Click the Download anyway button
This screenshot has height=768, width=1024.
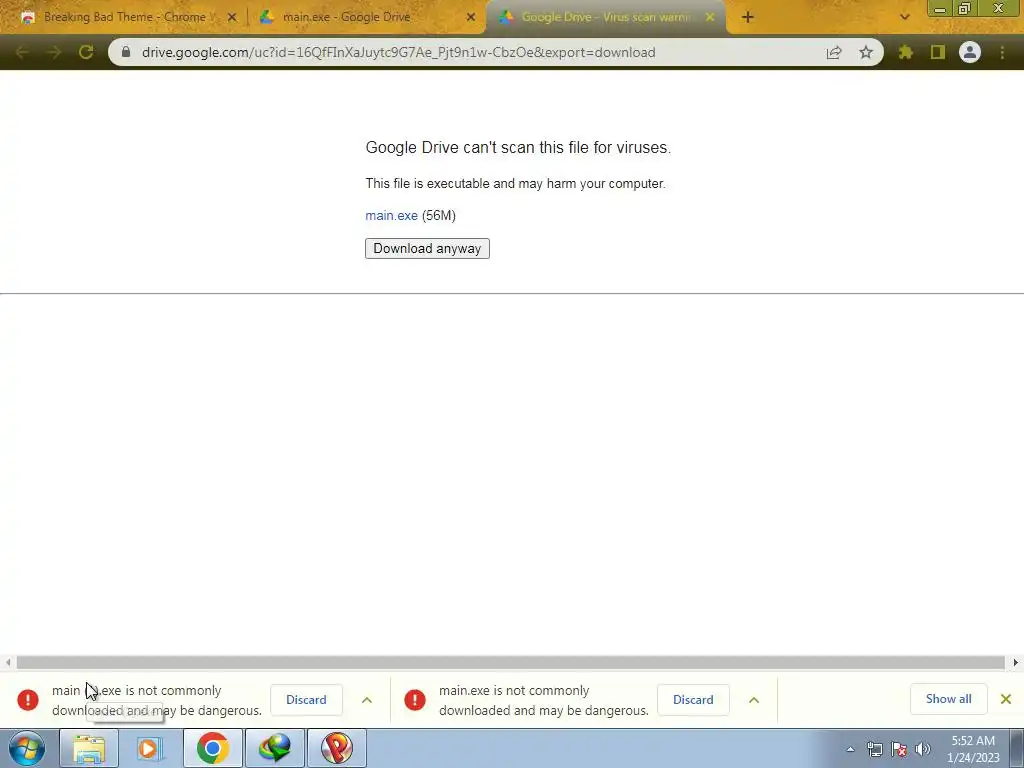click(427, 248)
